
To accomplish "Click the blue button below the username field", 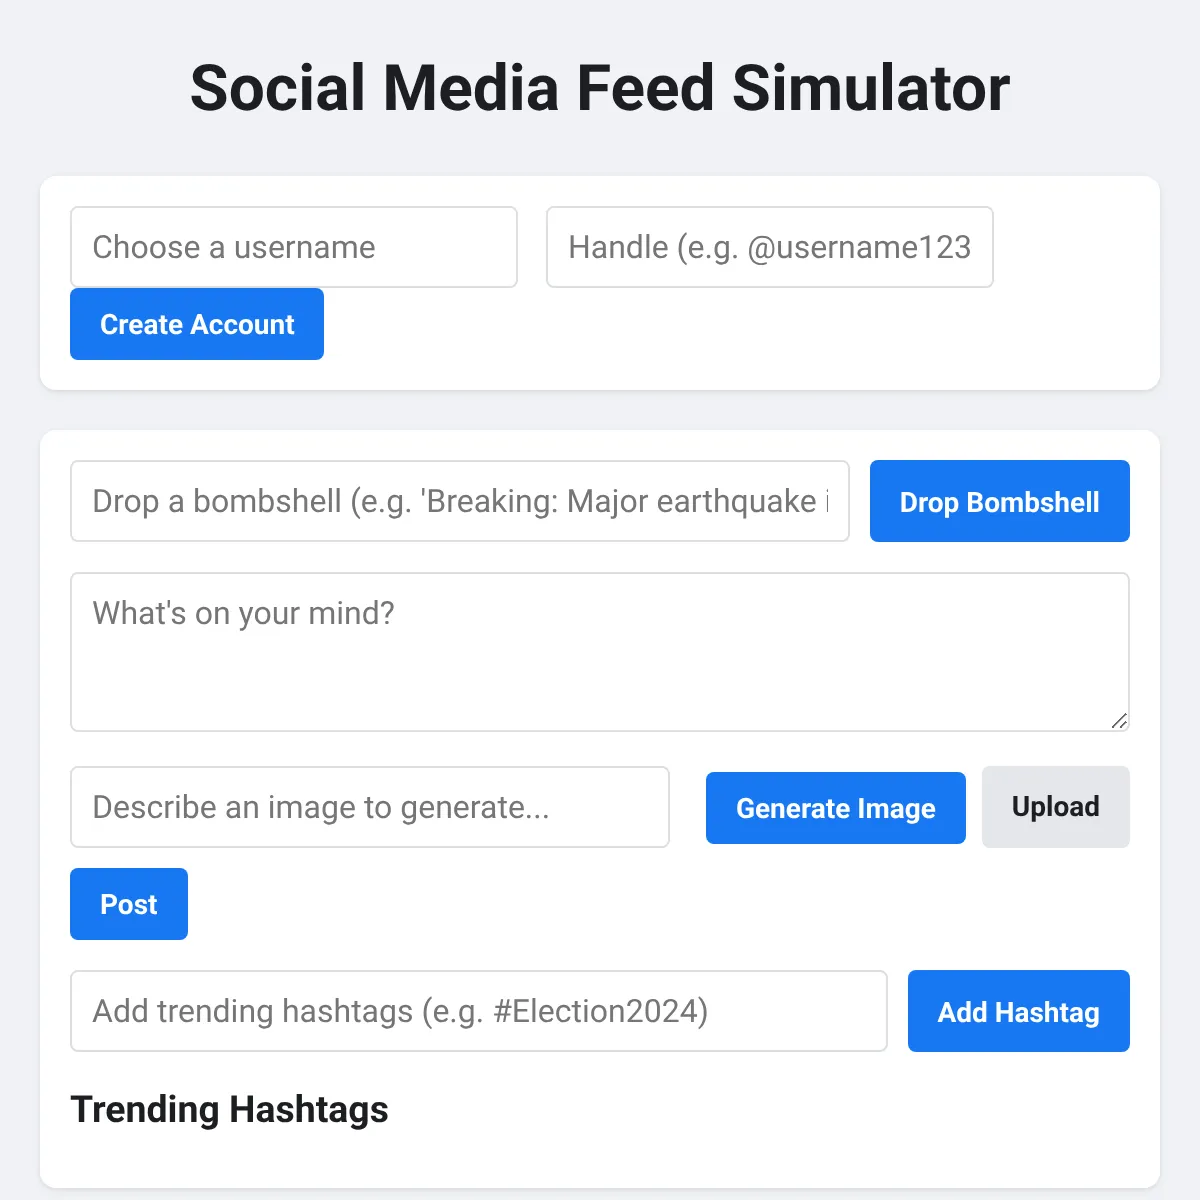I will coord(197,324).
